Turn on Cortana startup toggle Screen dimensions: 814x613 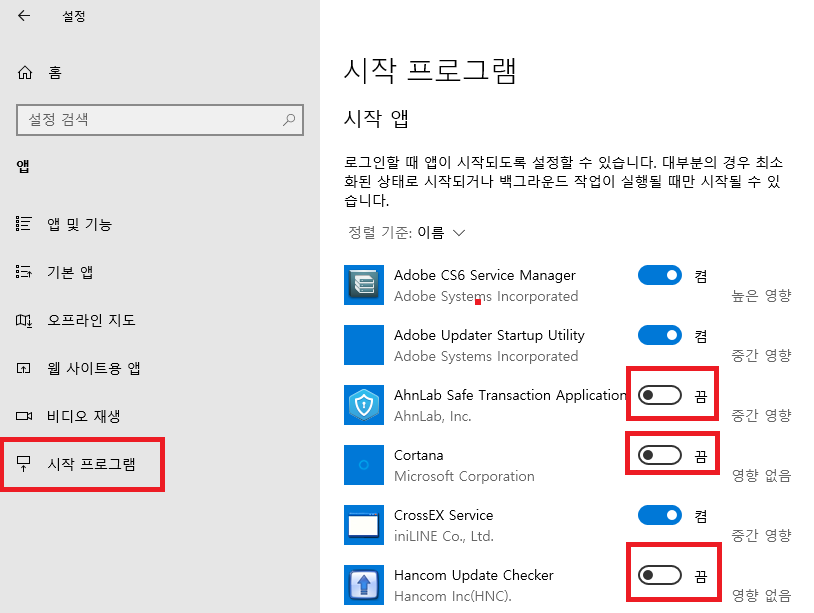click(x=660, y=455)
